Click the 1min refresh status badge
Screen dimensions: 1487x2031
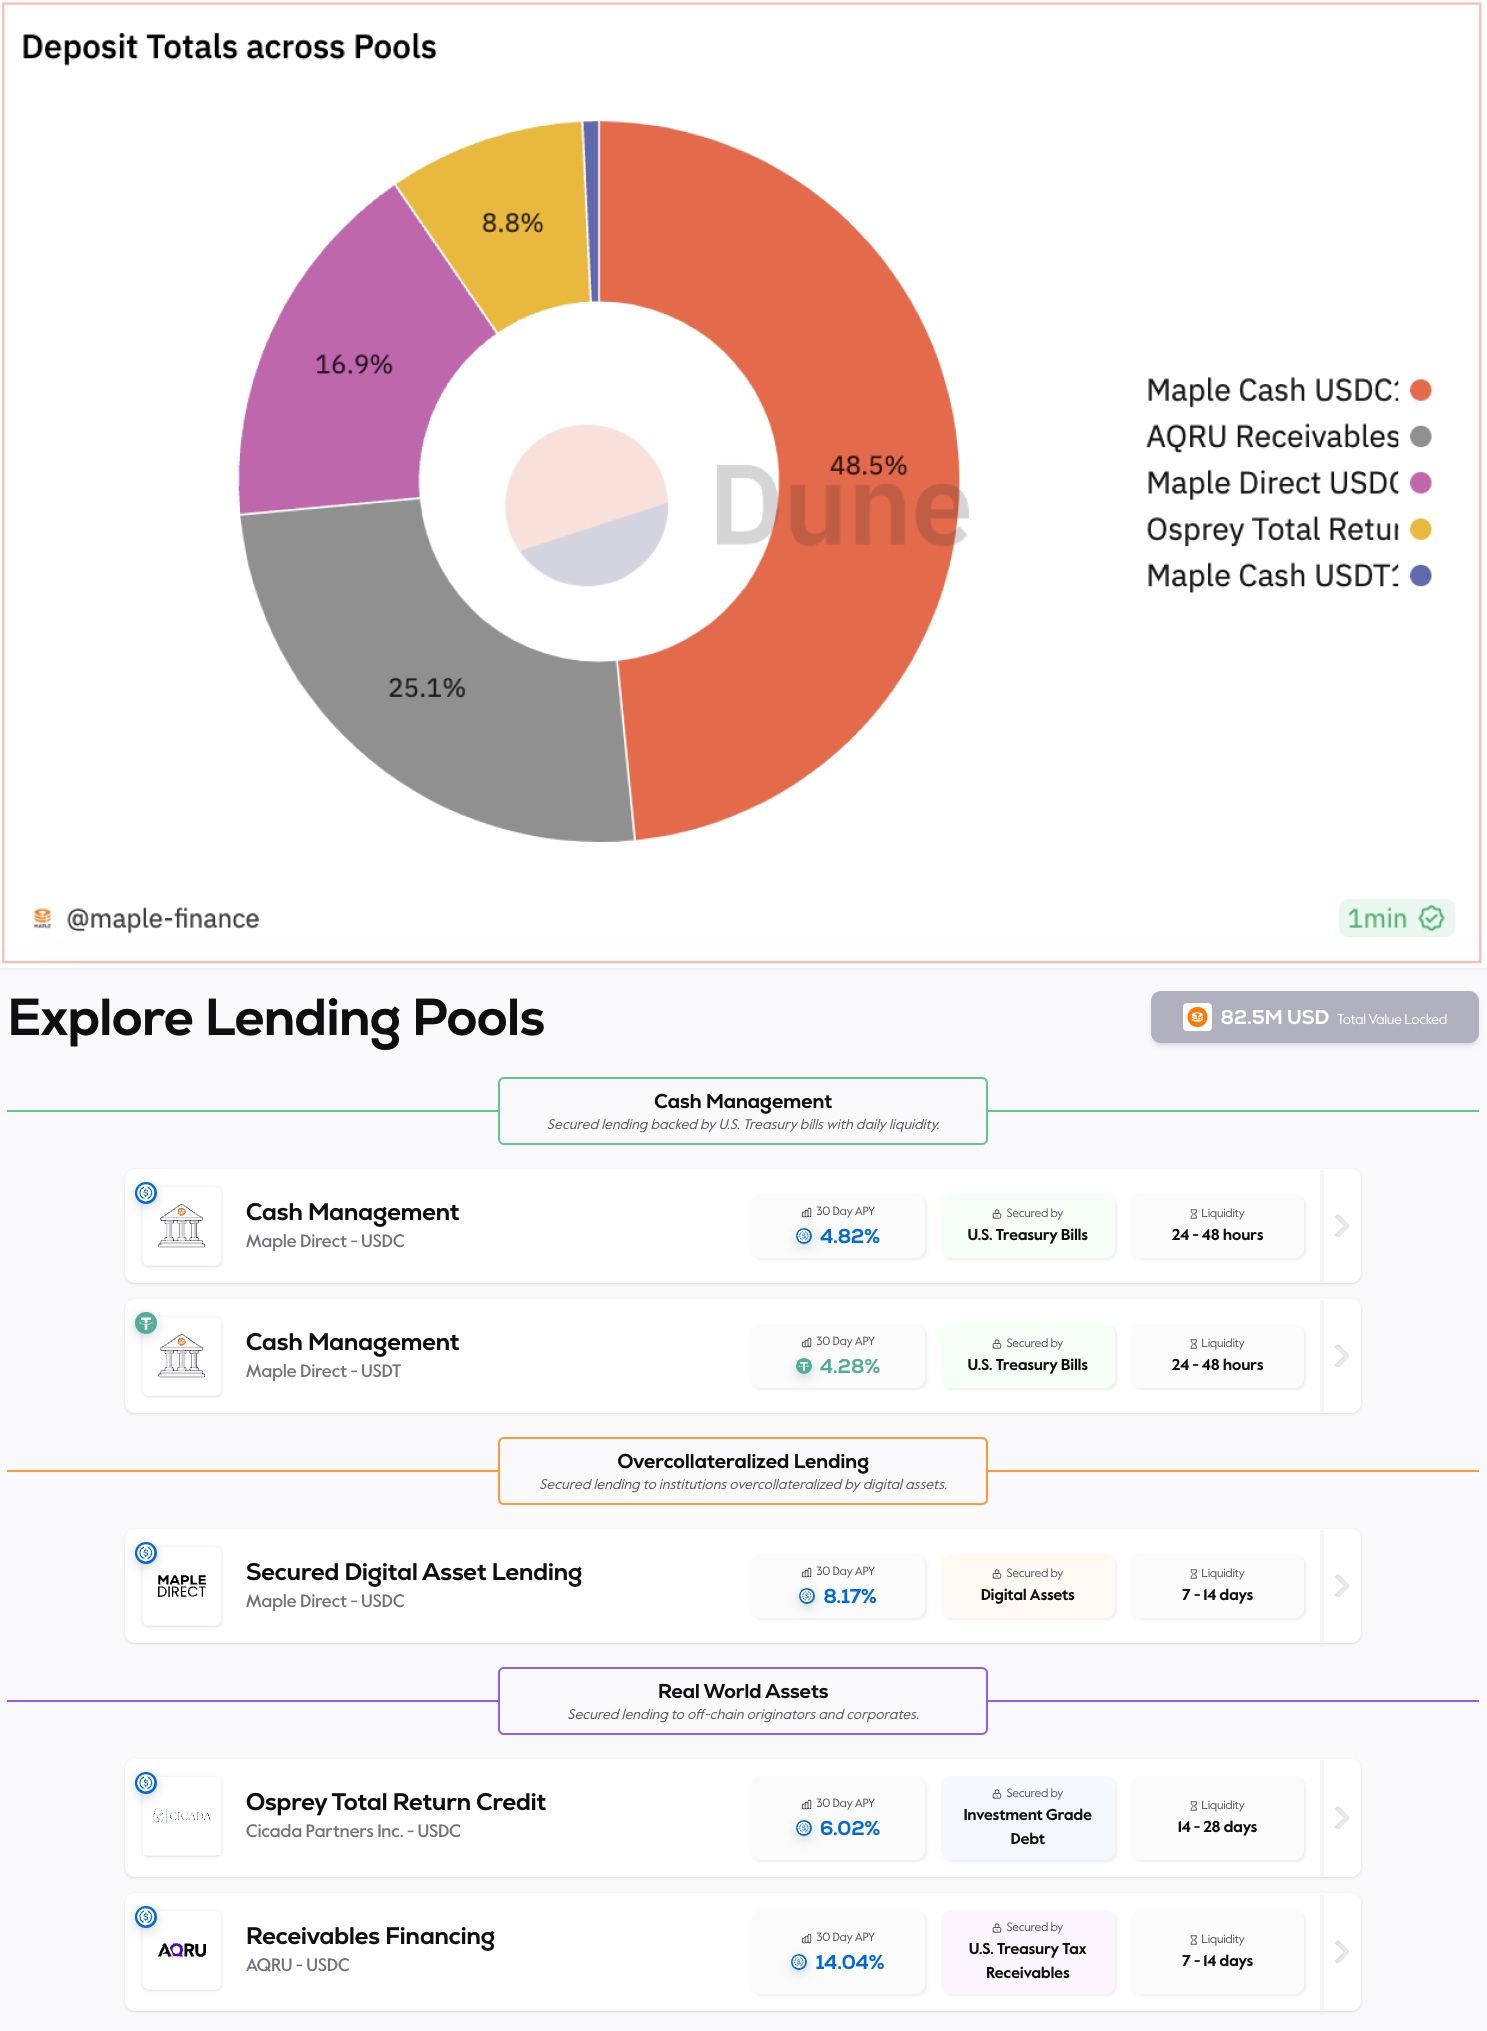pyautogui.click(x=1396, y=918)
